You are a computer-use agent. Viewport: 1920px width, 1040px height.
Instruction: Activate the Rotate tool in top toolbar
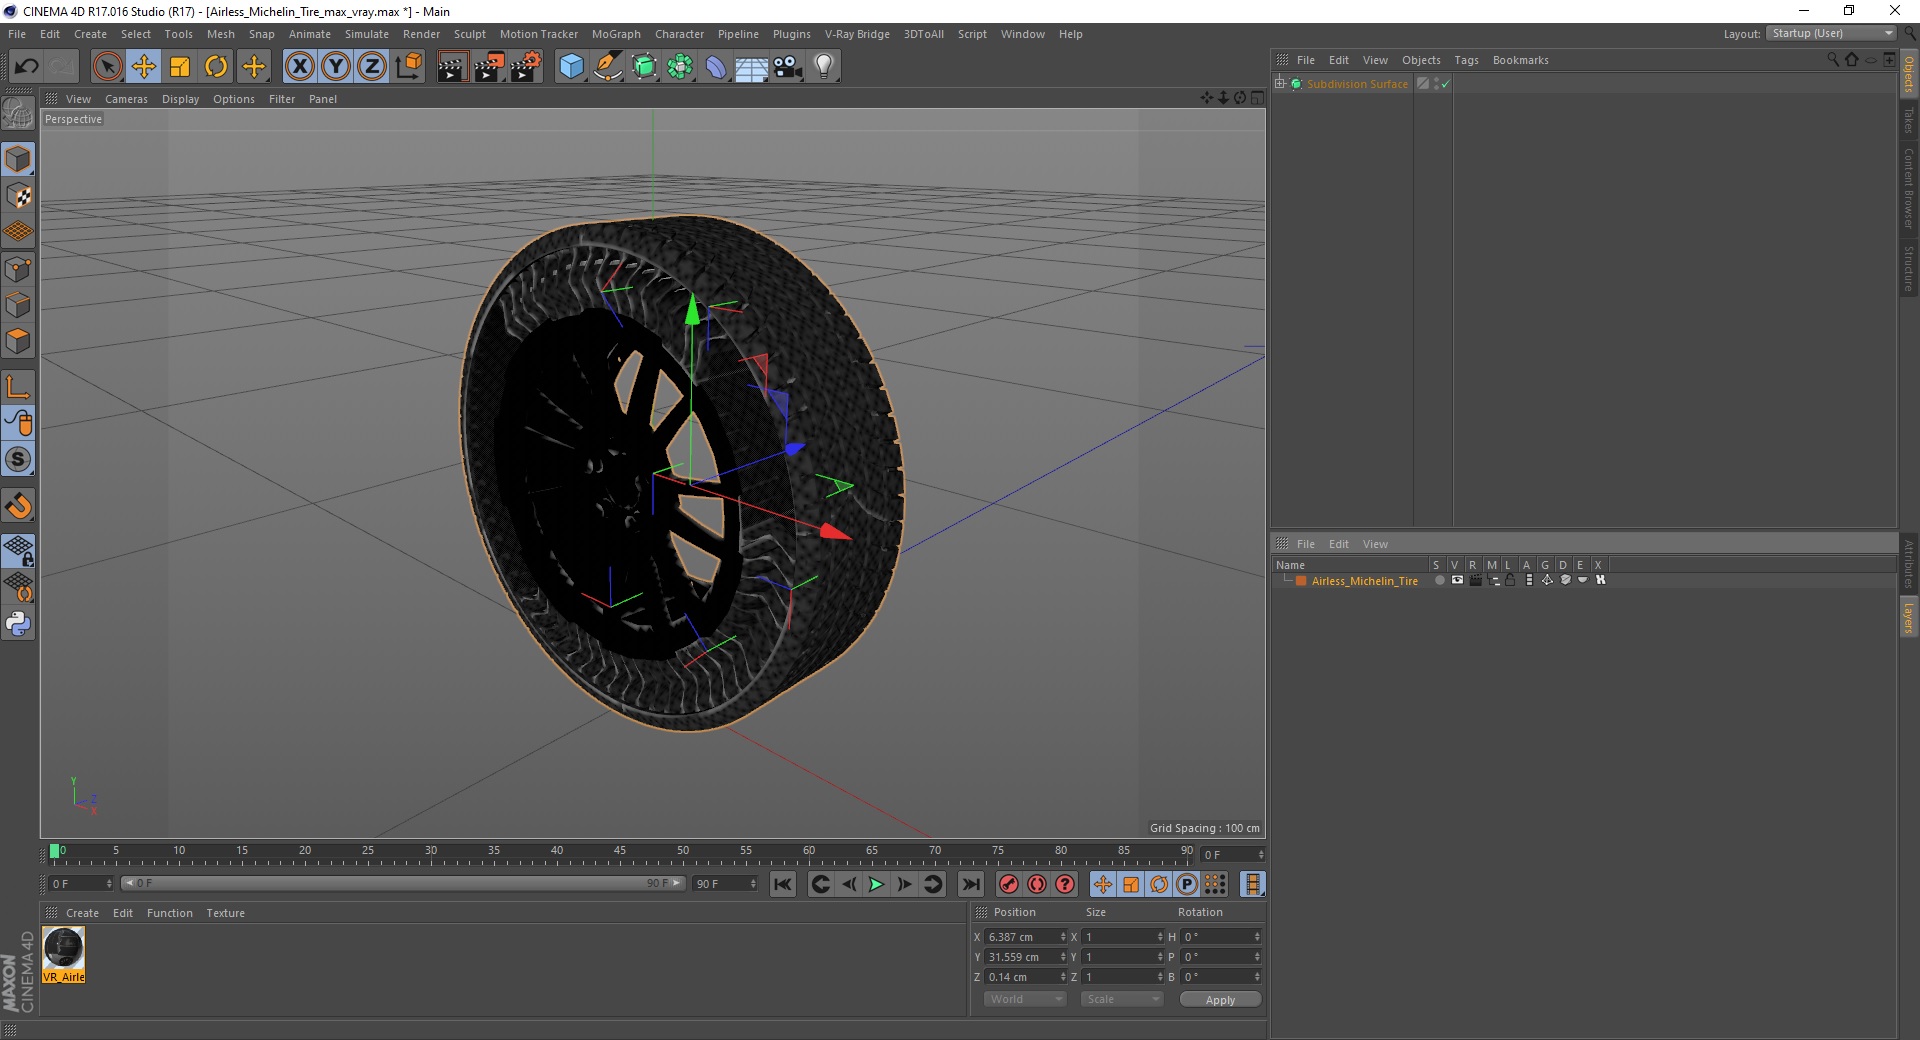(x=216, y=67)
